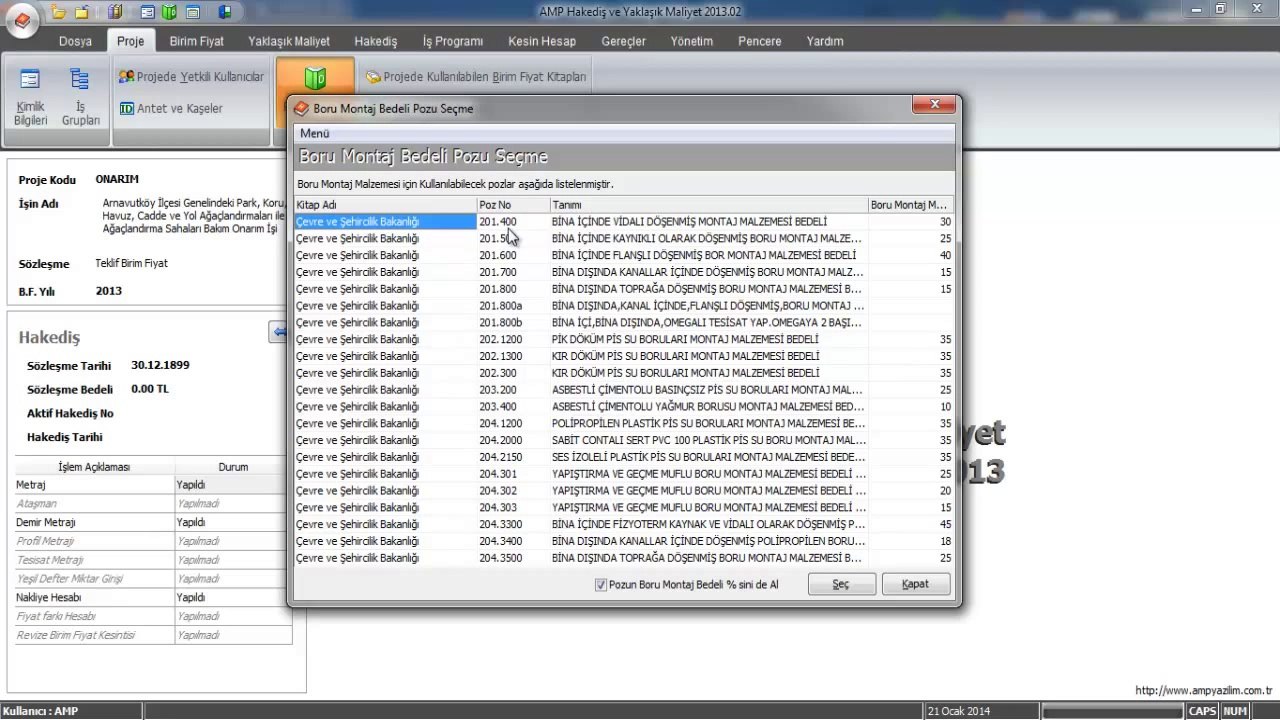This screenshot has width=1280, height=720.
Task: Open Antet ve Kaşeler
Action: click(171, 108)
